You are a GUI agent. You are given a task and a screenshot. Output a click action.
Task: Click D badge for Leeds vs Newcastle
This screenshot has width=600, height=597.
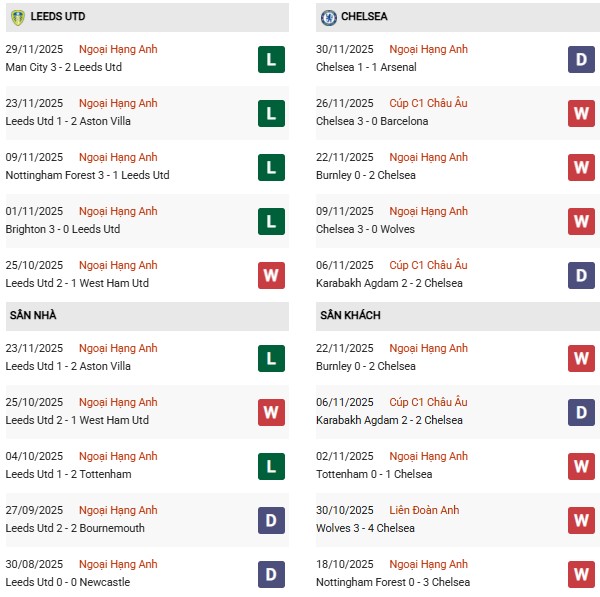click(270, 574)
